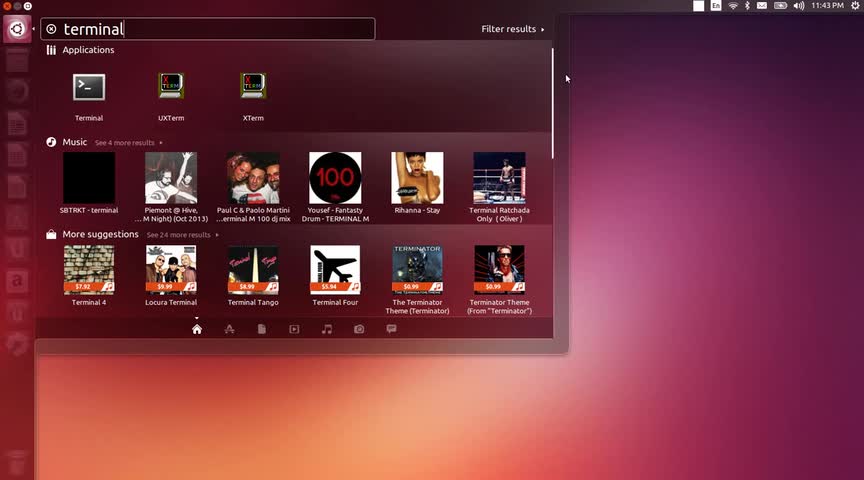
Task: Open the 11:43 PM clock menu
Action: [x=828, y=6]
